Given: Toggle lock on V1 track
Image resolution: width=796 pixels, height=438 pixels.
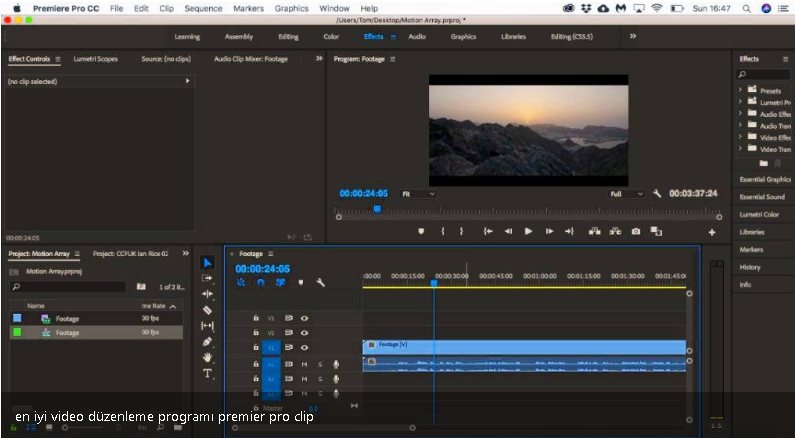Looking at the screenshot, I should point(256,347).
